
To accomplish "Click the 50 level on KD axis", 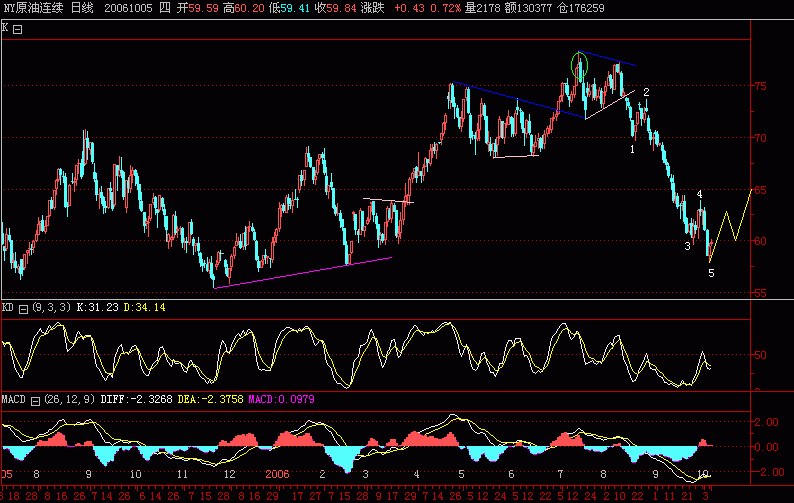I will coord(760,355).
